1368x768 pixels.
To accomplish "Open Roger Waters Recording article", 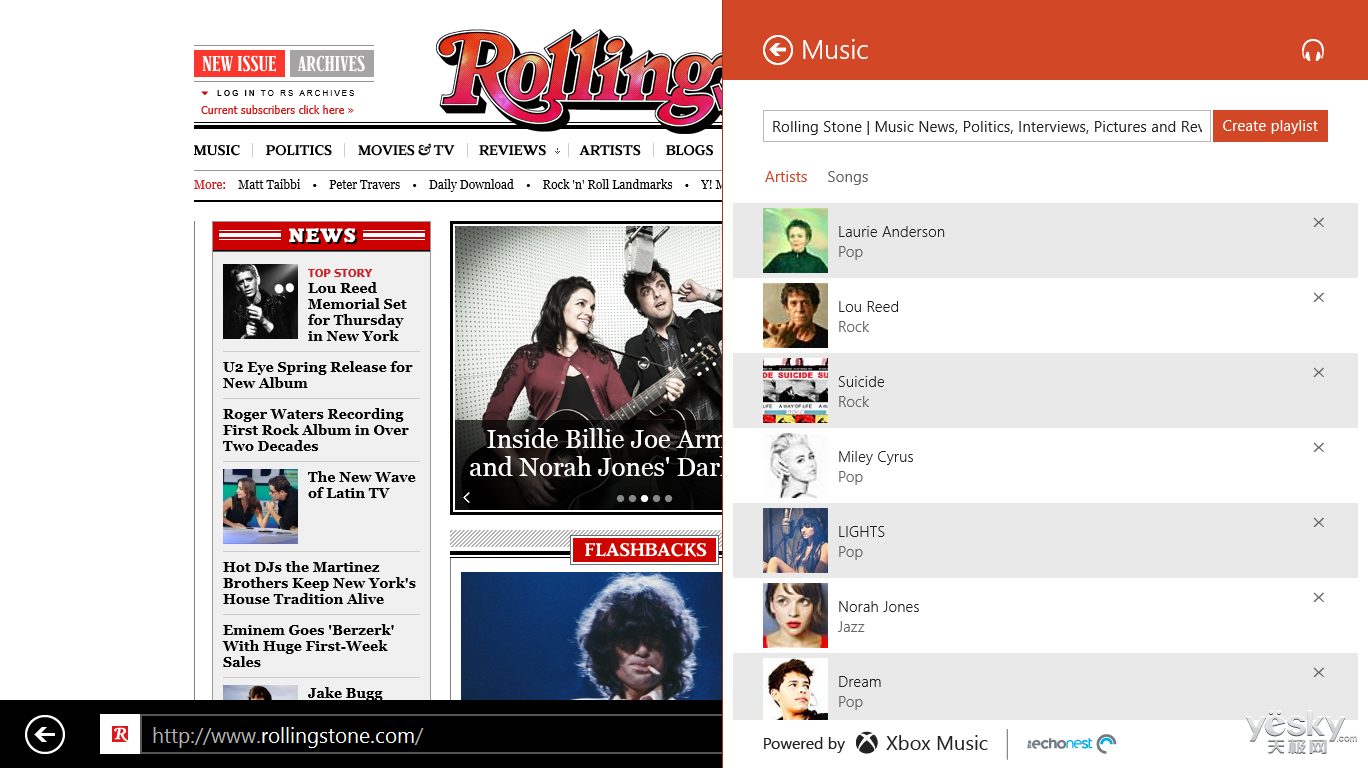I will pos(316,430).
